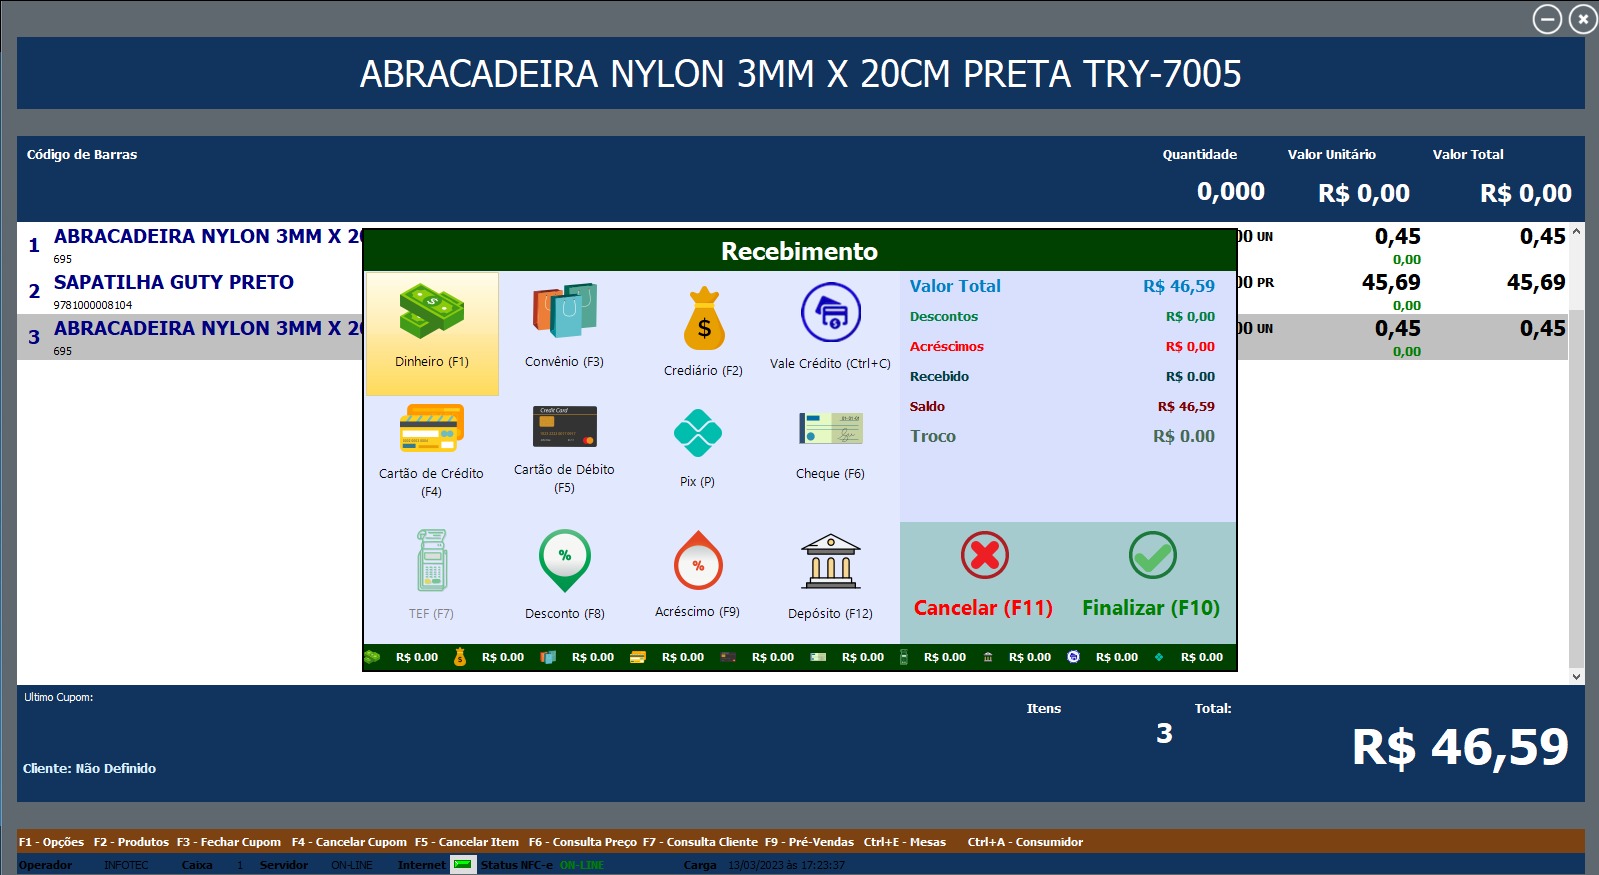Screen dimensions: 1599x875
Task: Click Ctrl+E - Mesas shortcut
Action: [x=905, y=842]
